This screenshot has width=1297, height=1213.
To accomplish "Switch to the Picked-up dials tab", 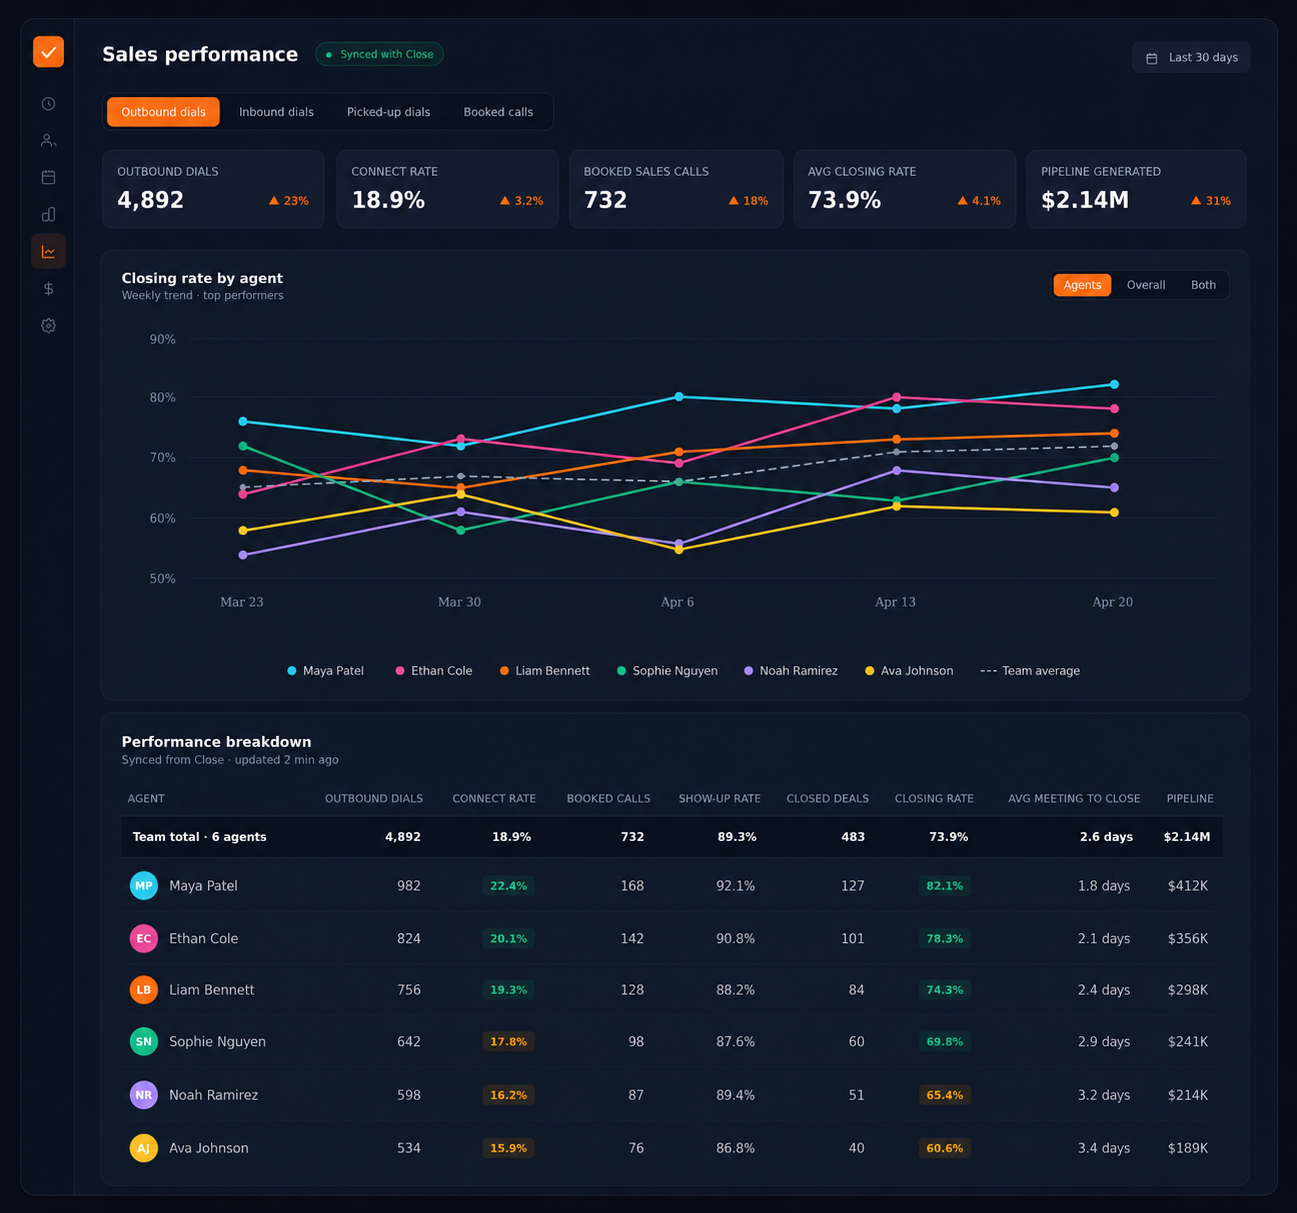I will 388,112.
